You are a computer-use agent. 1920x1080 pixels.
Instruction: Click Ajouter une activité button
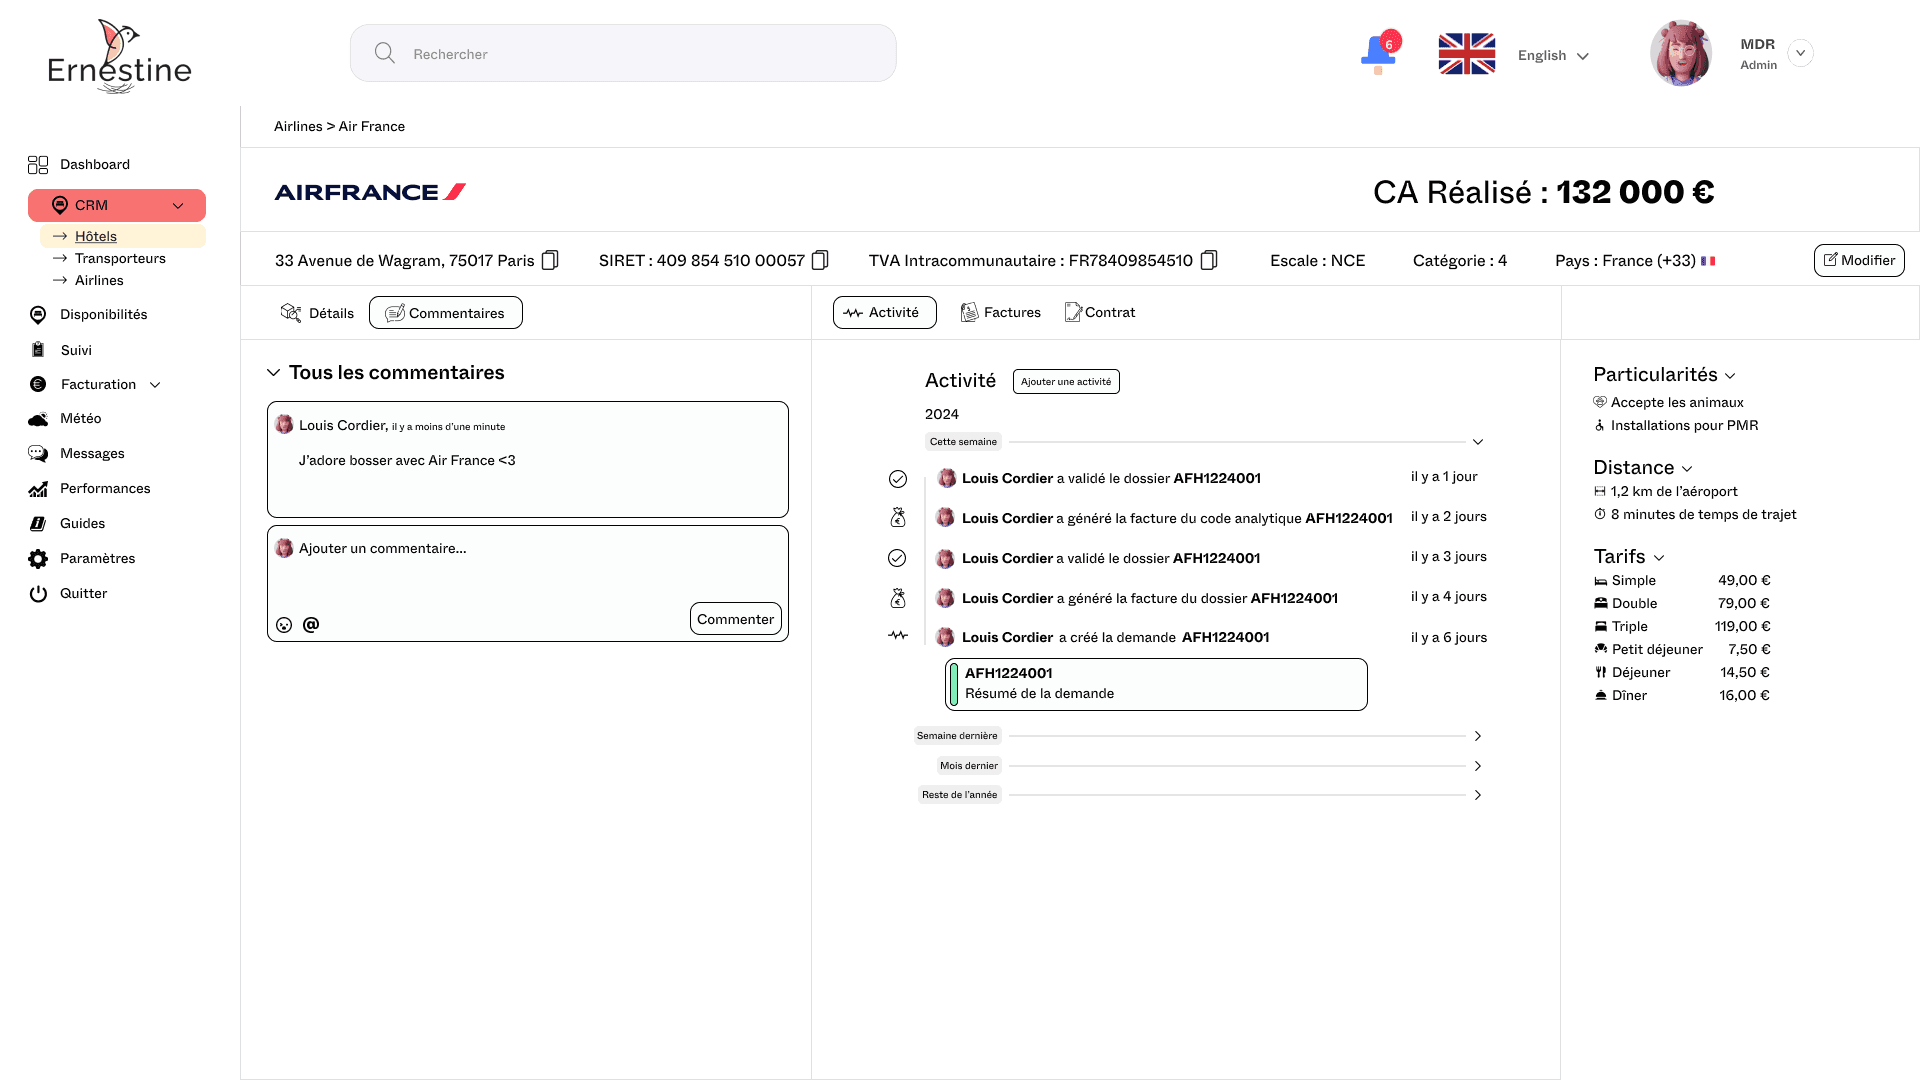pyautogui.click(x=1065, y=381)
